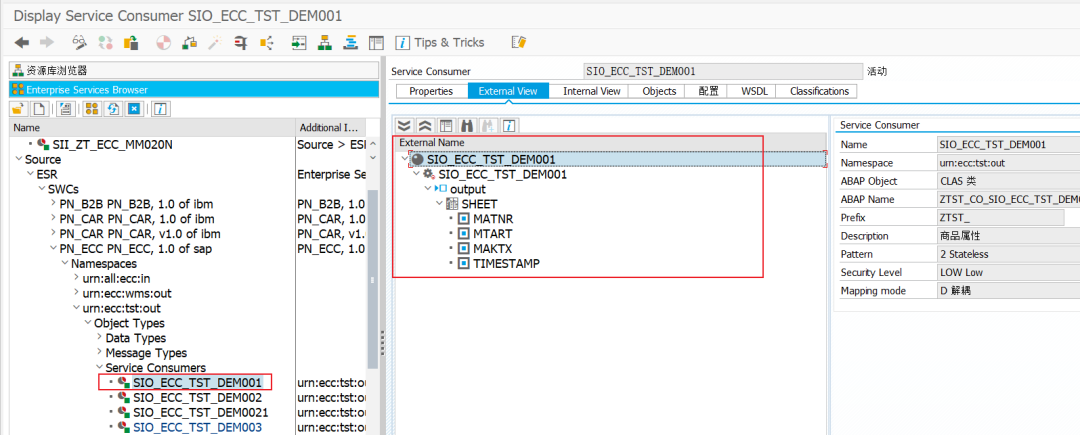
Task: Collapse the ESR tree node
Action: pyautogui.click(x=30, y=175)
